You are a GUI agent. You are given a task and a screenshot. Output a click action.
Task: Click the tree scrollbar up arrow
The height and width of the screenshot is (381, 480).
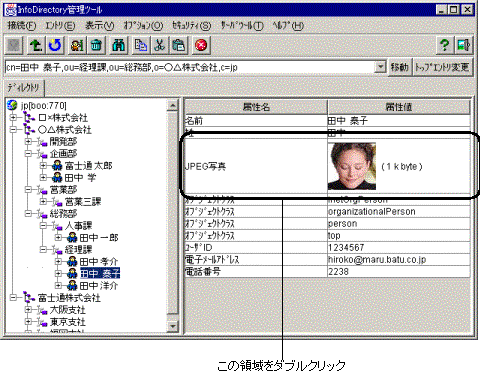coord(172,106)
